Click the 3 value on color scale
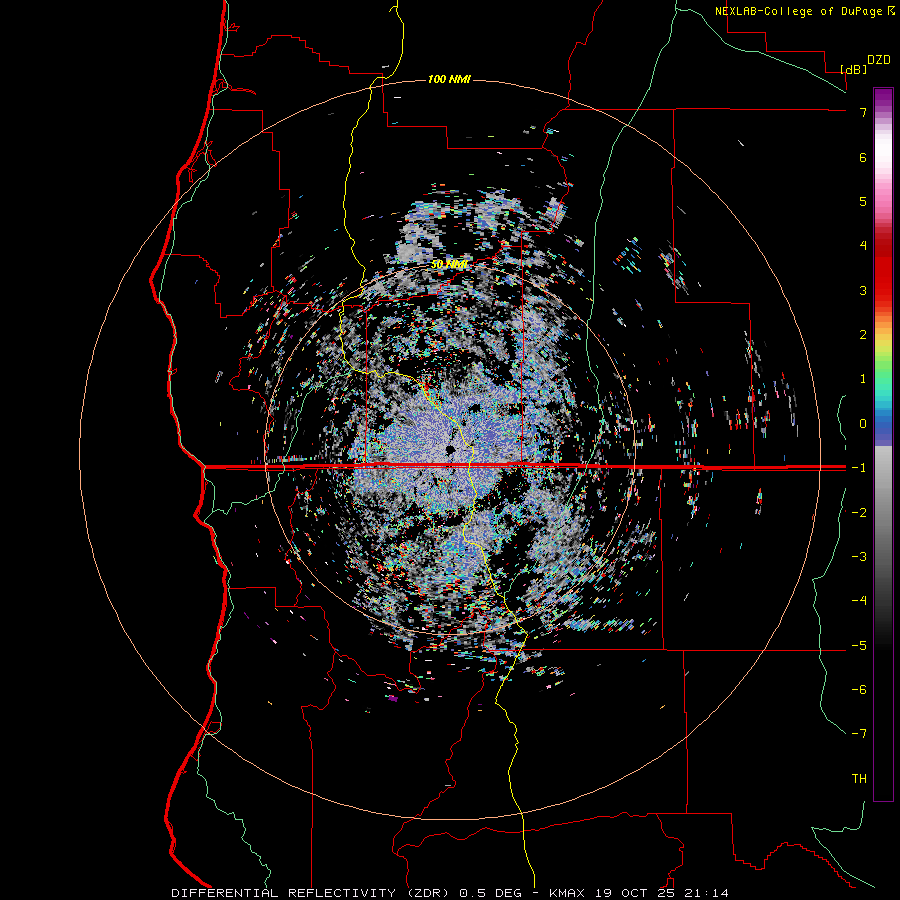This screenshot has height=900, width=900. coord(863,290)
